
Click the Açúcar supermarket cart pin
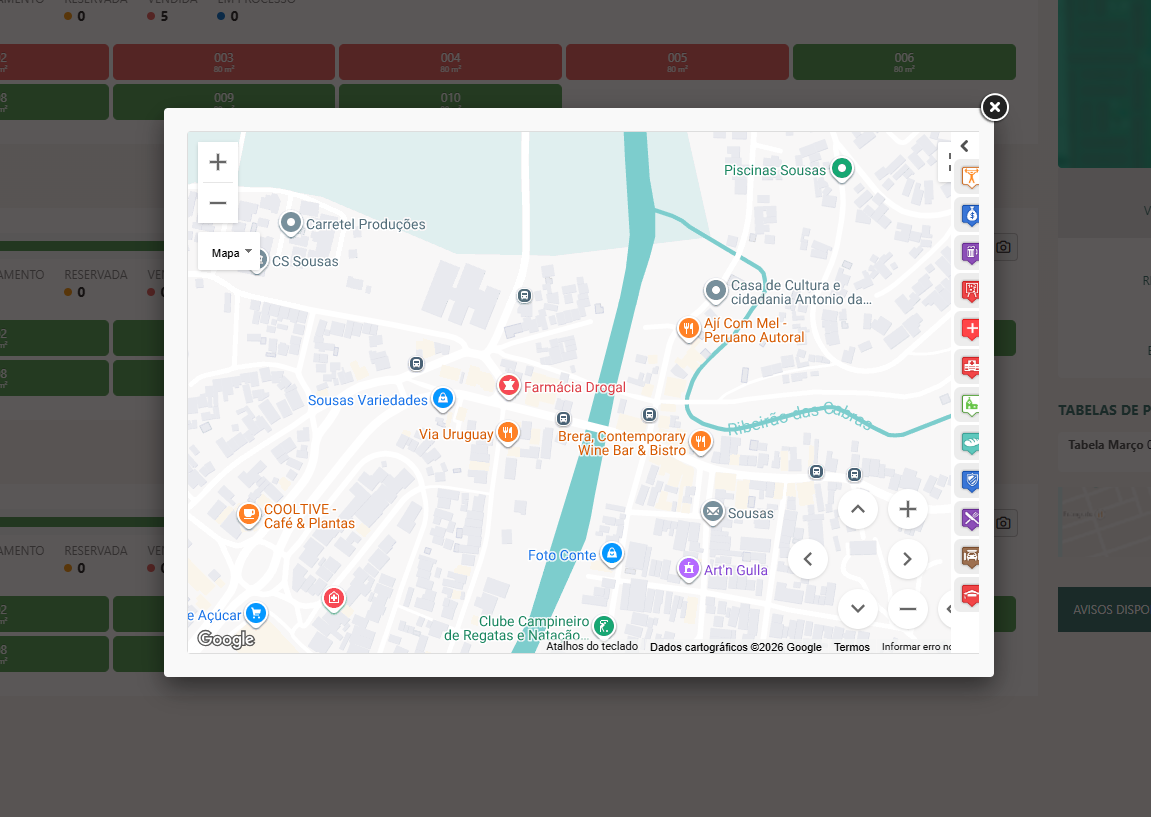pos(255,613)
